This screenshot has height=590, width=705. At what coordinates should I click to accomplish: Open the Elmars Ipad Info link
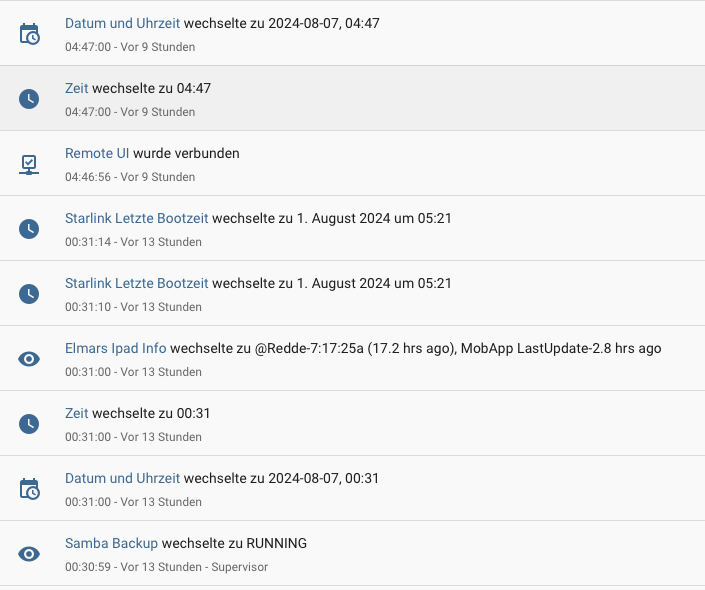116,348
